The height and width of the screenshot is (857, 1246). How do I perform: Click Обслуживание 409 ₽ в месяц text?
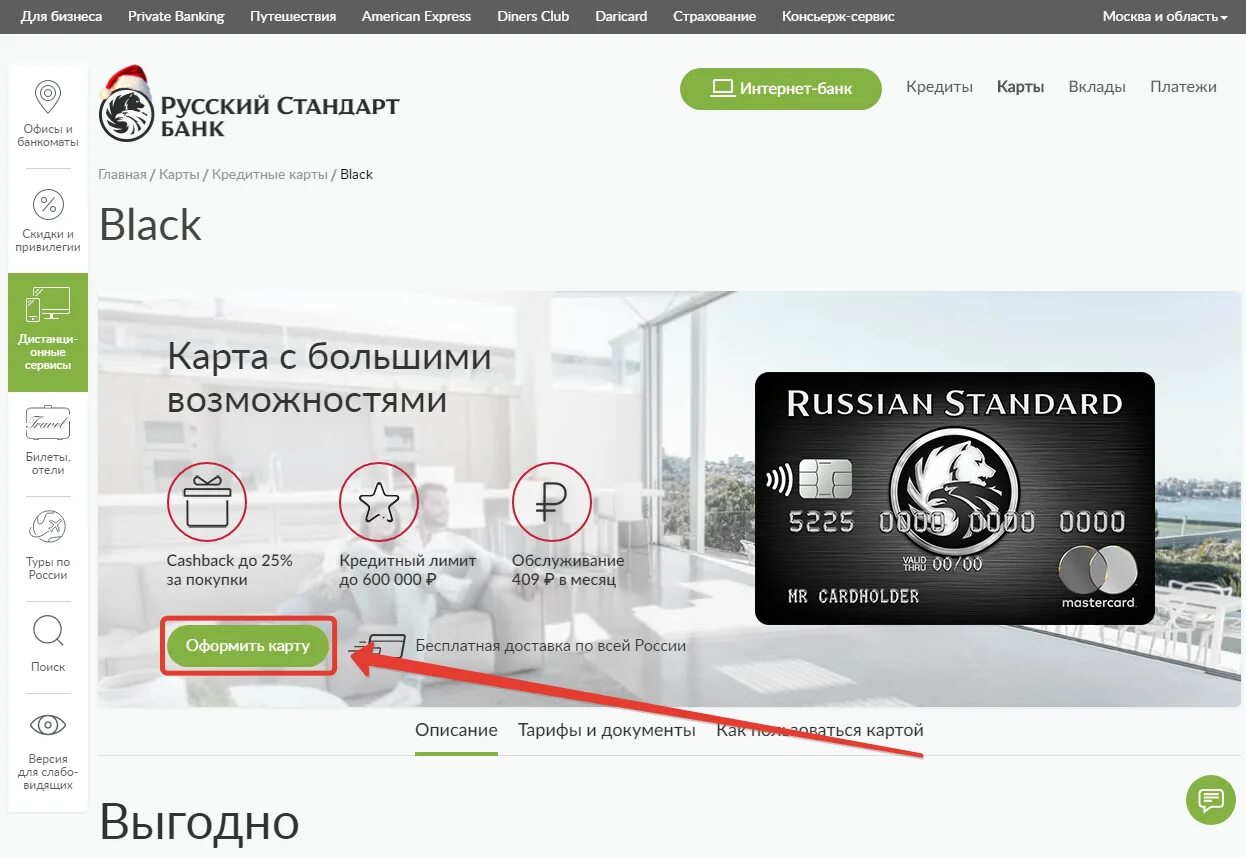pos(568,570)
